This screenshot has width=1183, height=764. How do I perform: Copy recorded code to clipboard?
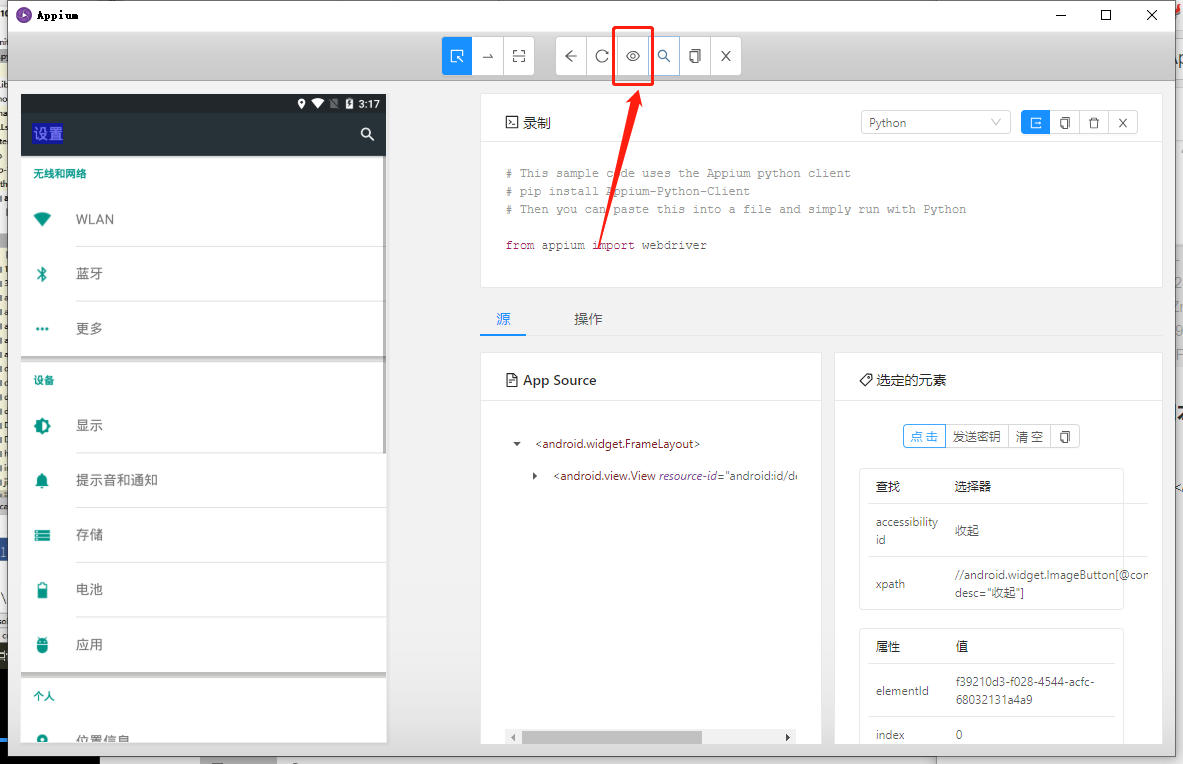point(1065,122)
